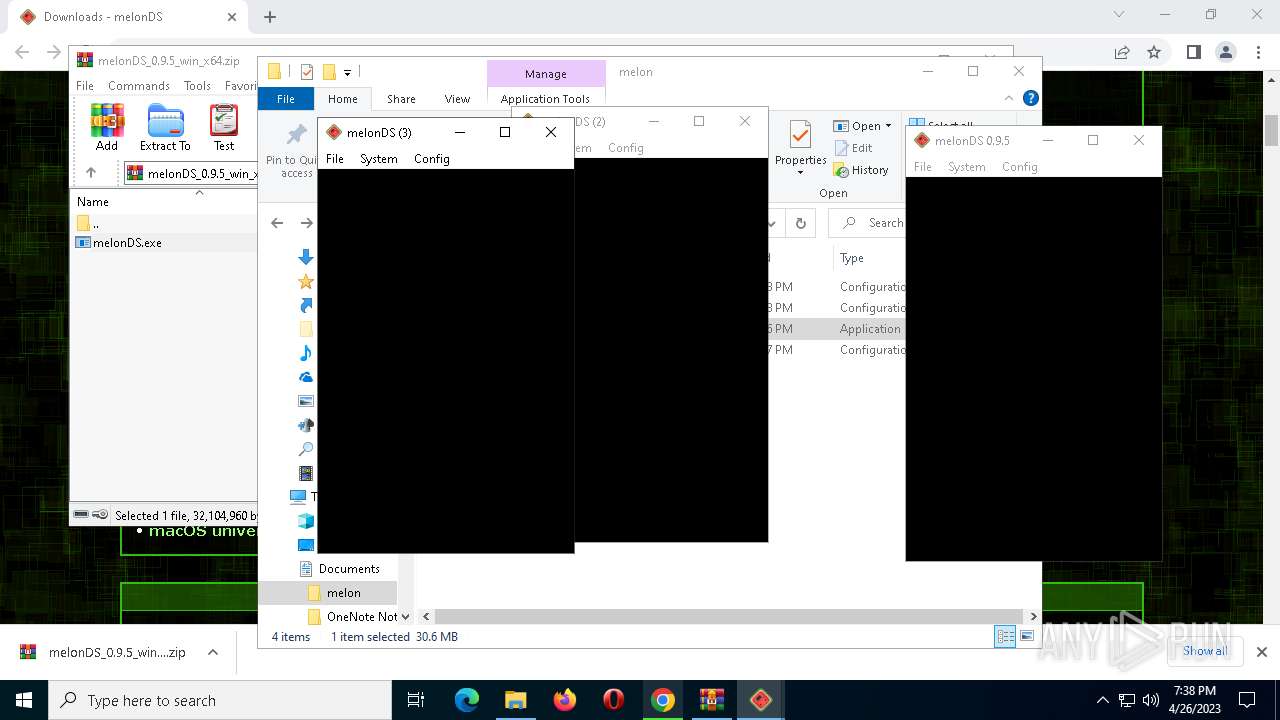This screenshot has width=1280, height=720.
Task: Sort WinRAR list by Name column
Action: tap(93, 202)
